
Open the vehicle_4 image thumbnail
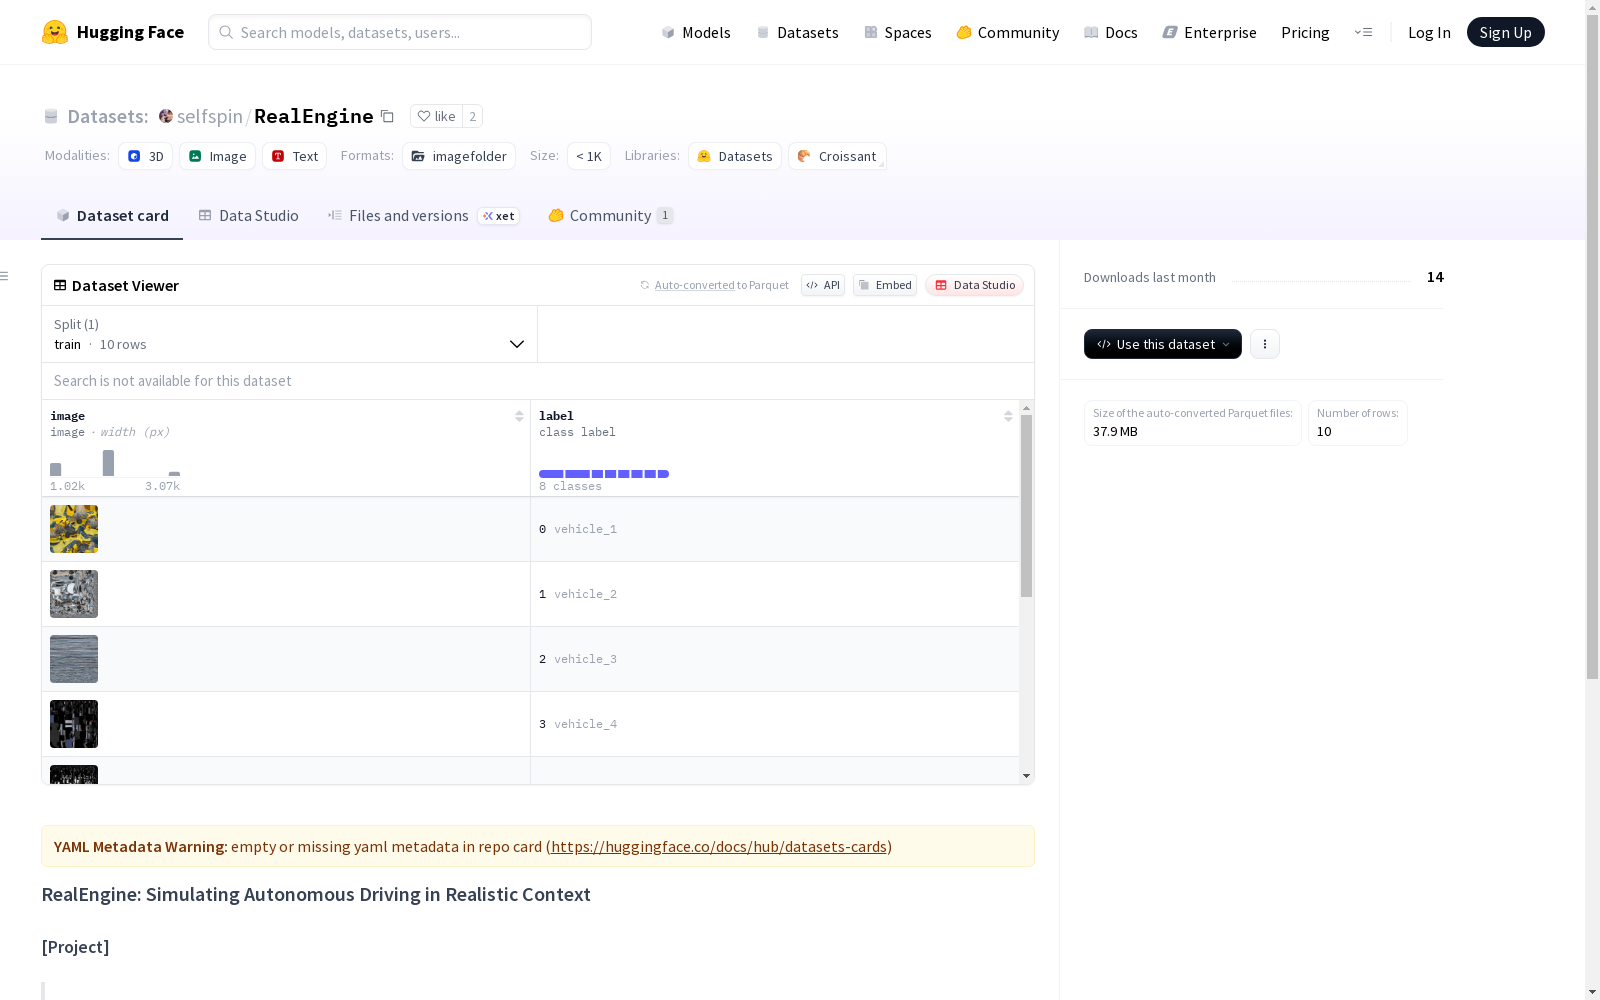click(74, 724)
